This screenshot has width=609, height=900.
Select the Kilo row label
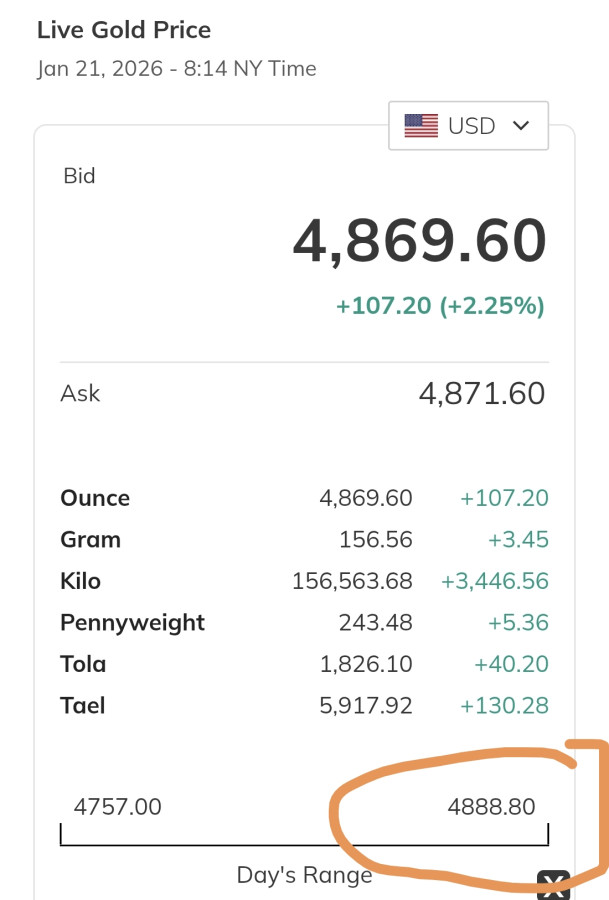[80, 581]
